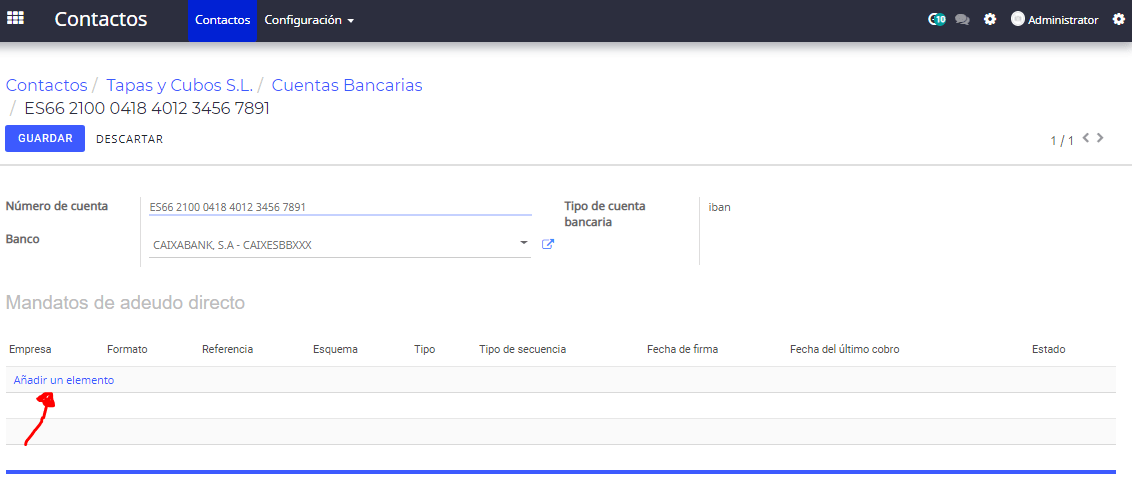This screenshot has height=484, width=1132.
Task: Open the Administrator user menu
Action: (x=1055, y=20)
